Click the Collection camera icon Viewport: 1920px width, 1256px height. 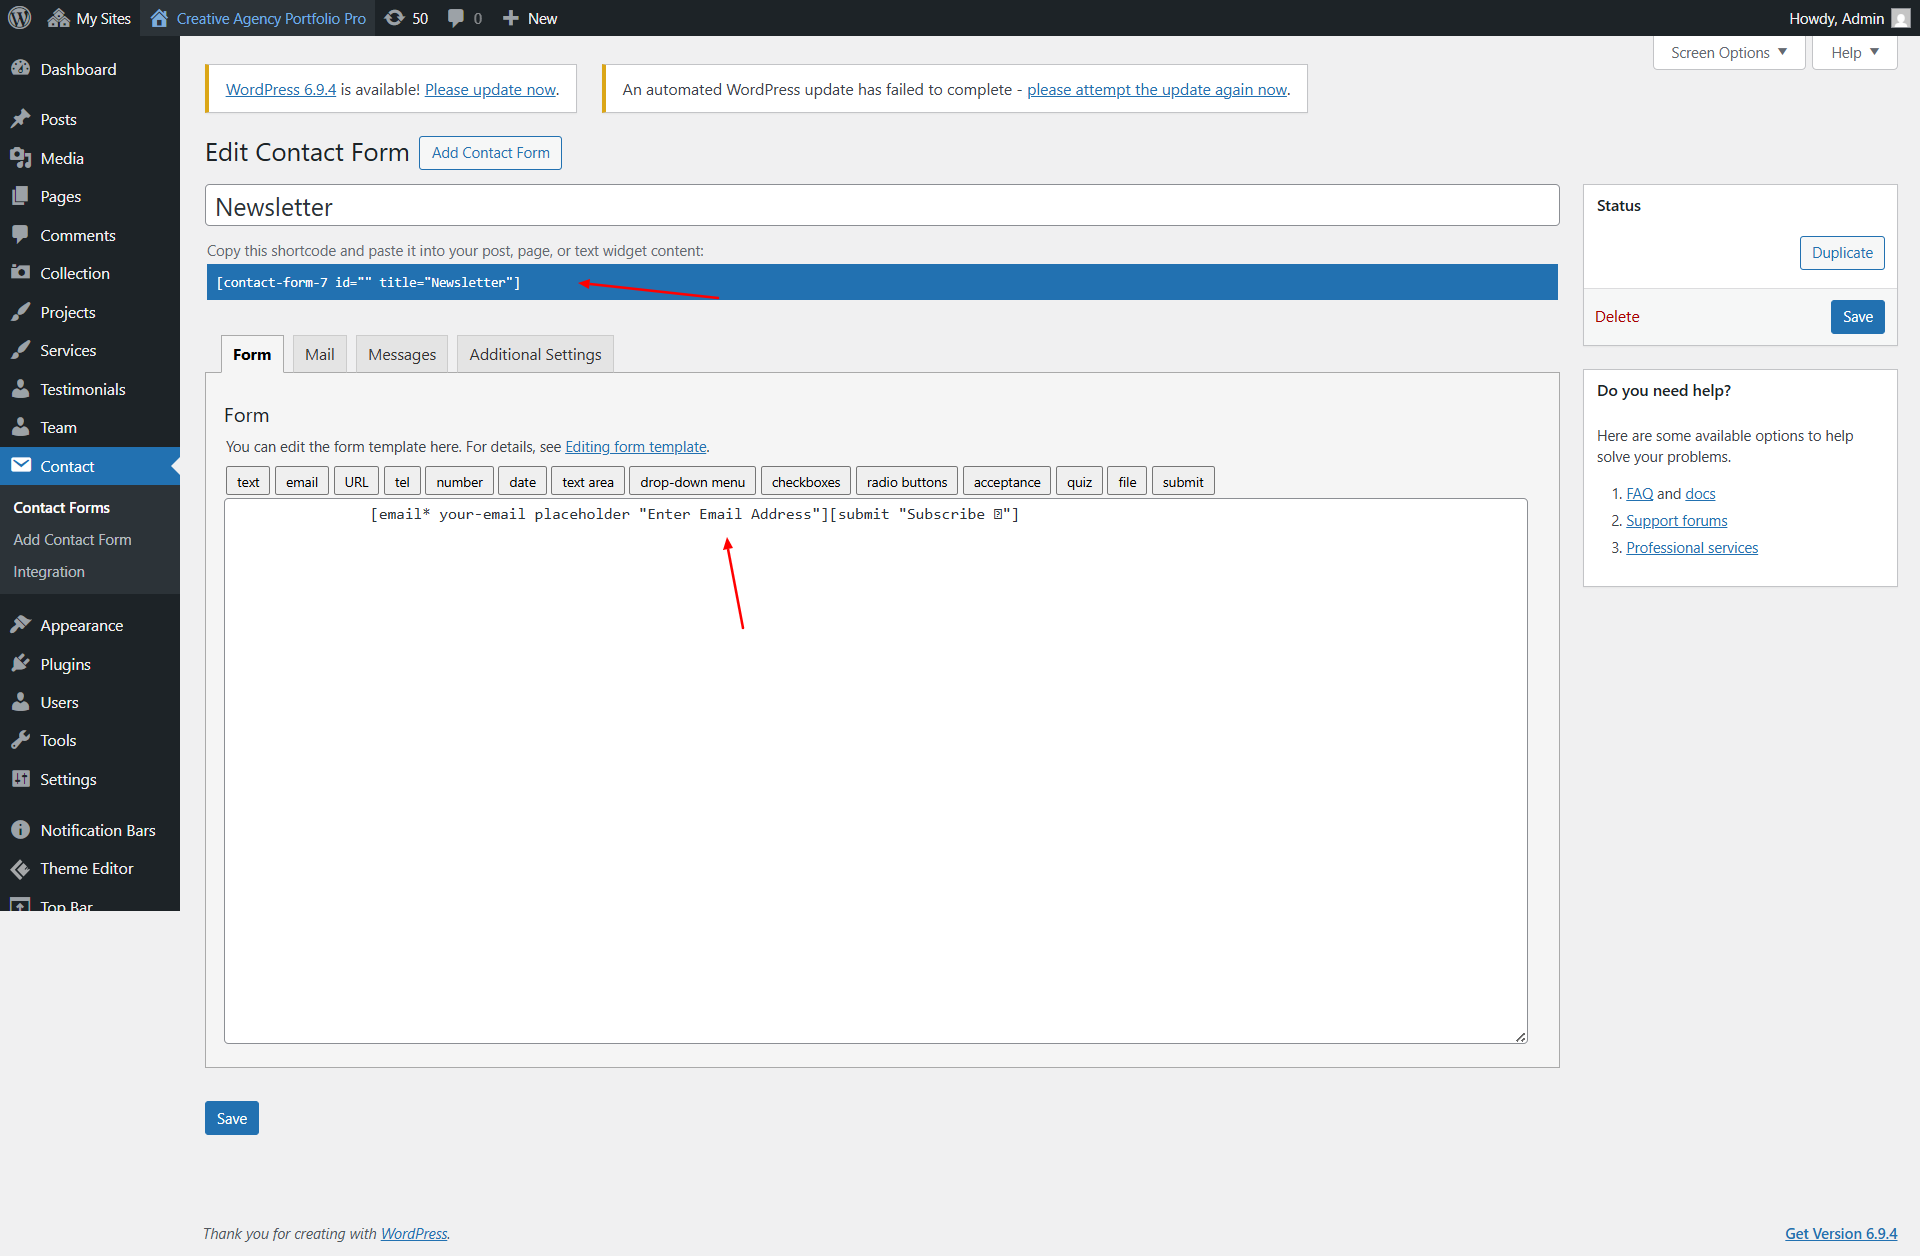click(x=20, y=273)
